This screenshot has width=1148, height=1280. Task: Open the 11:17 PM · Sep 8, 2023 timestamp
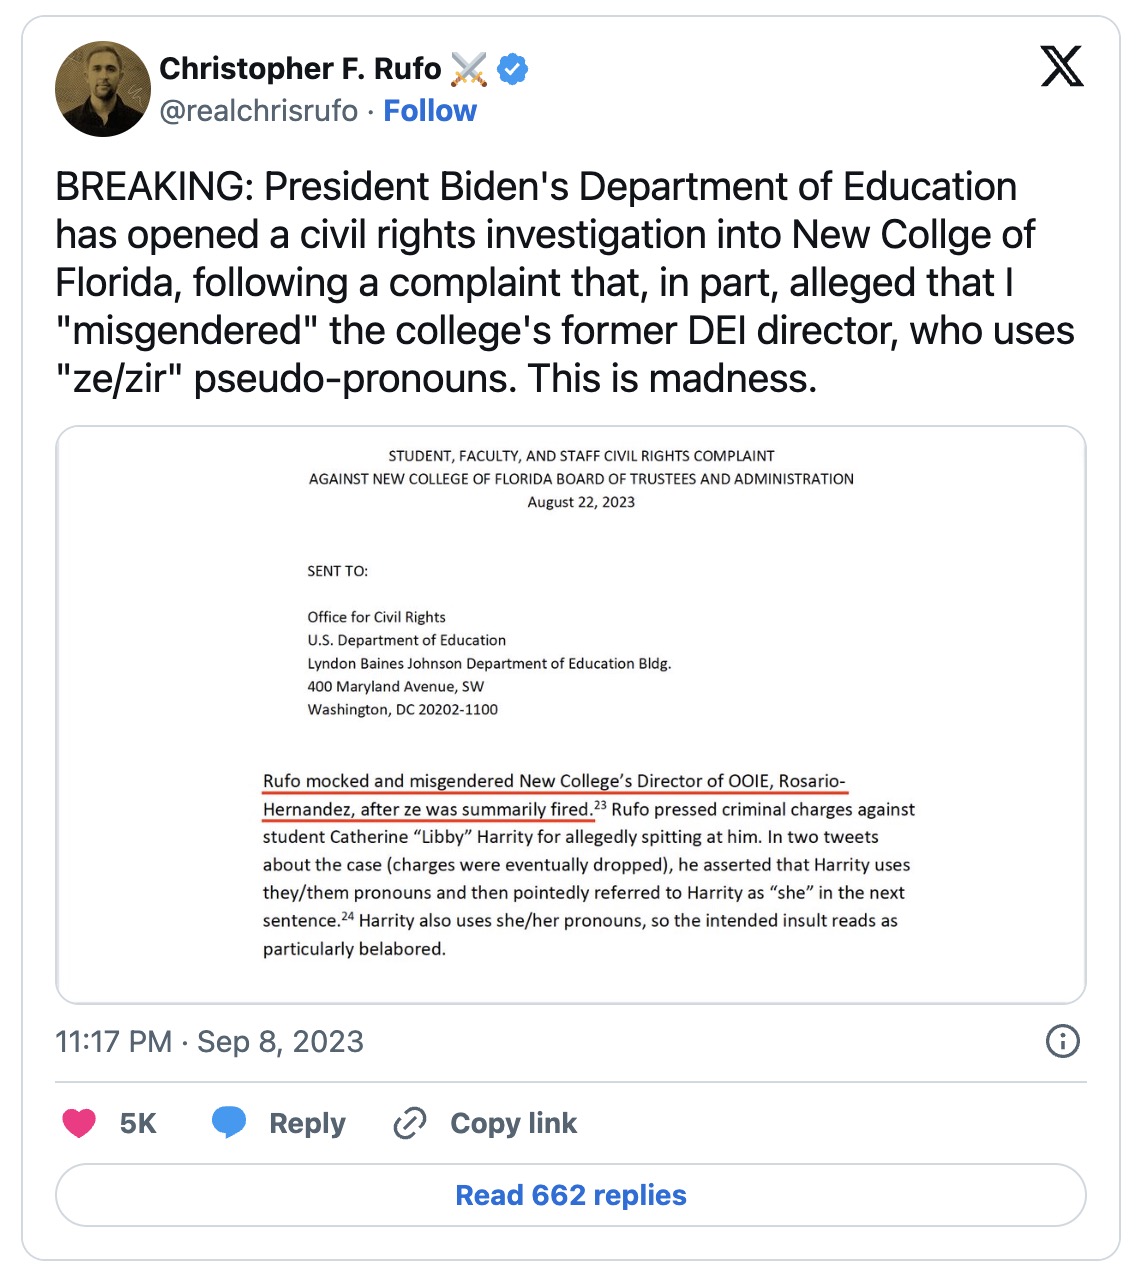(209, 1041)
